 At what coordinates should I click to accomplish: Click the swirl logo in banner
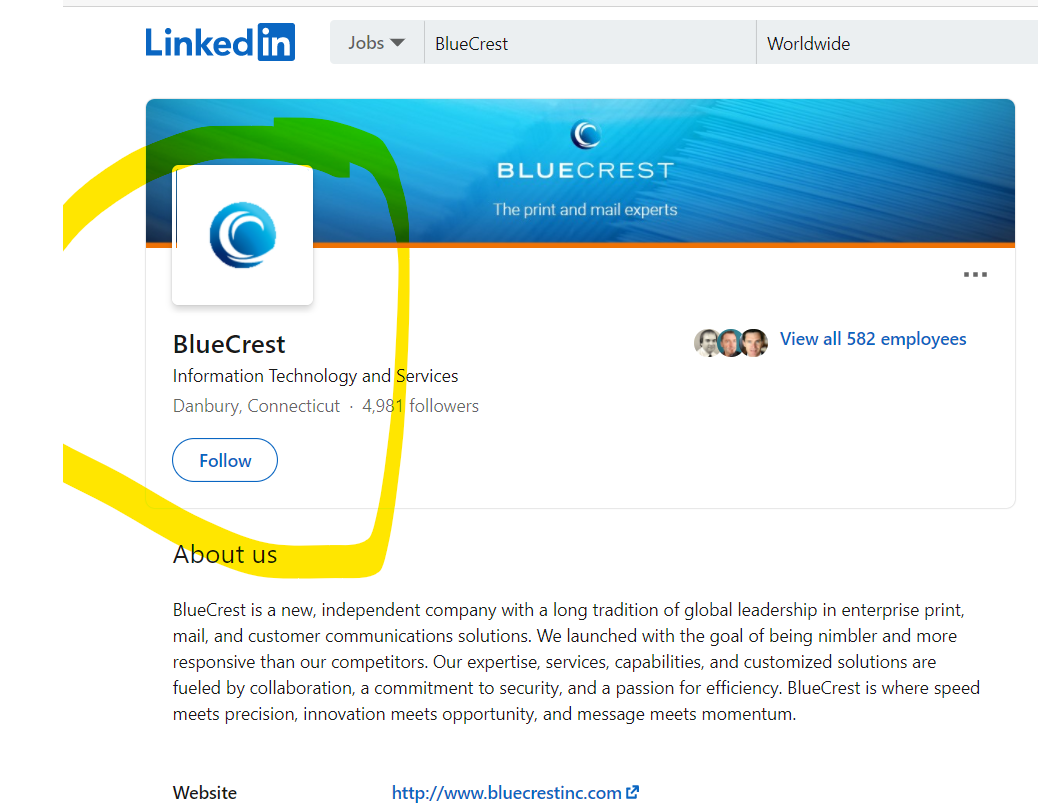click(x=586, y=134)
